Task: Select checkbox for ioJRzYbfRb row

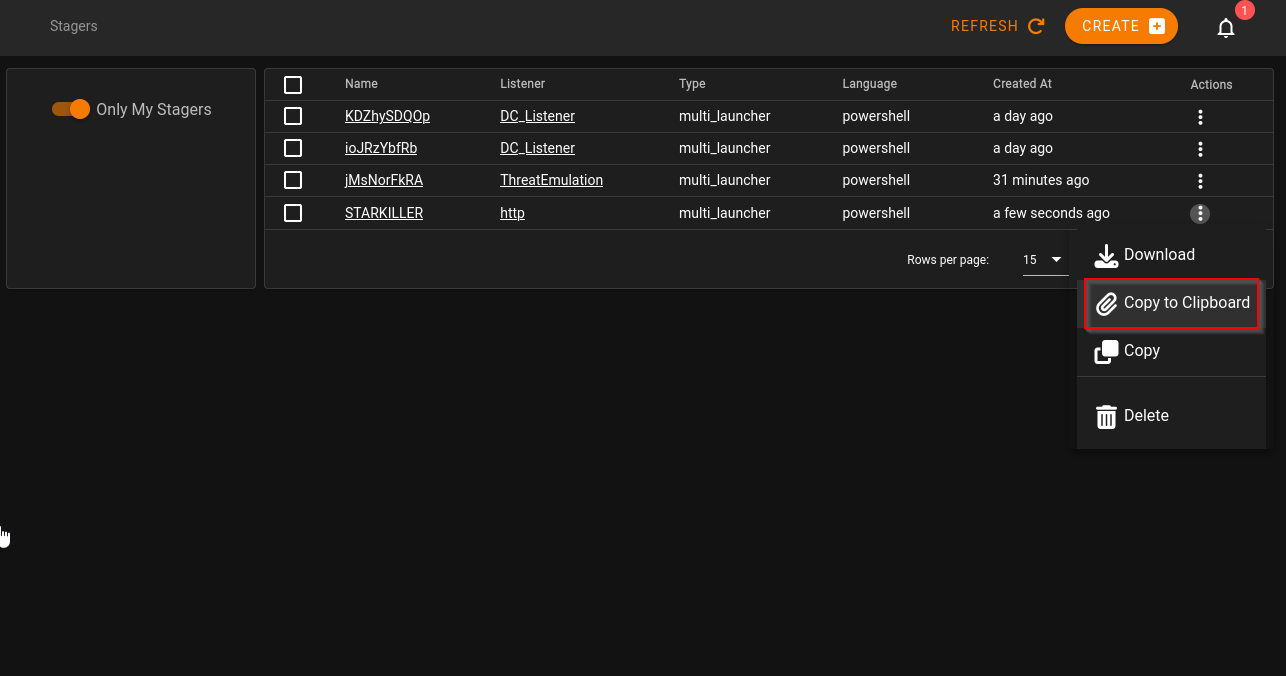Action: [293, 148]
